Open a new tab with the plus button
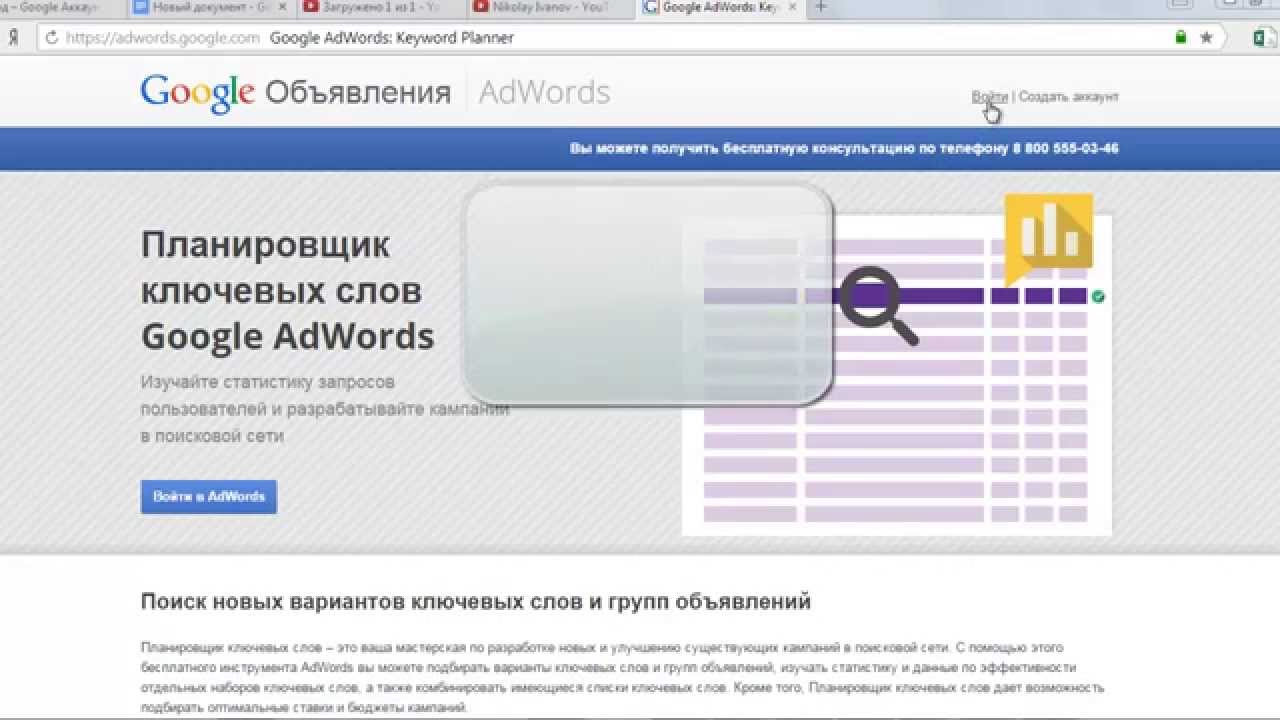 (822, 7)
